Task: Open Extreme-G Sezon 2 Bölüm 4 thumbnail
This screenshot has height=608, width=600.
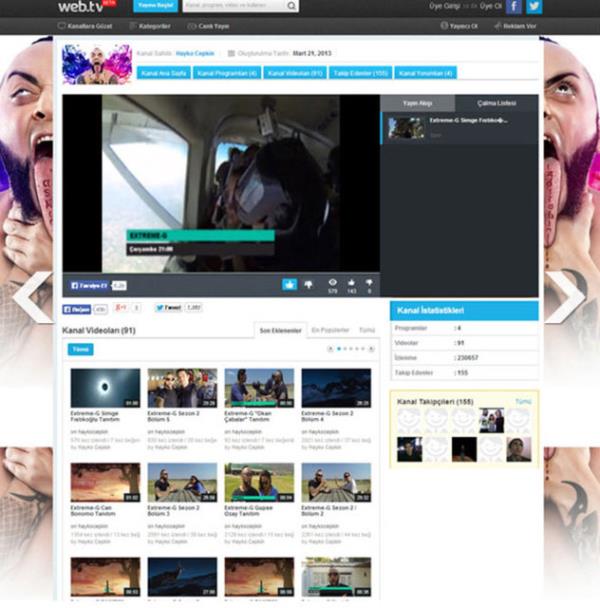Action: [336, 388]
